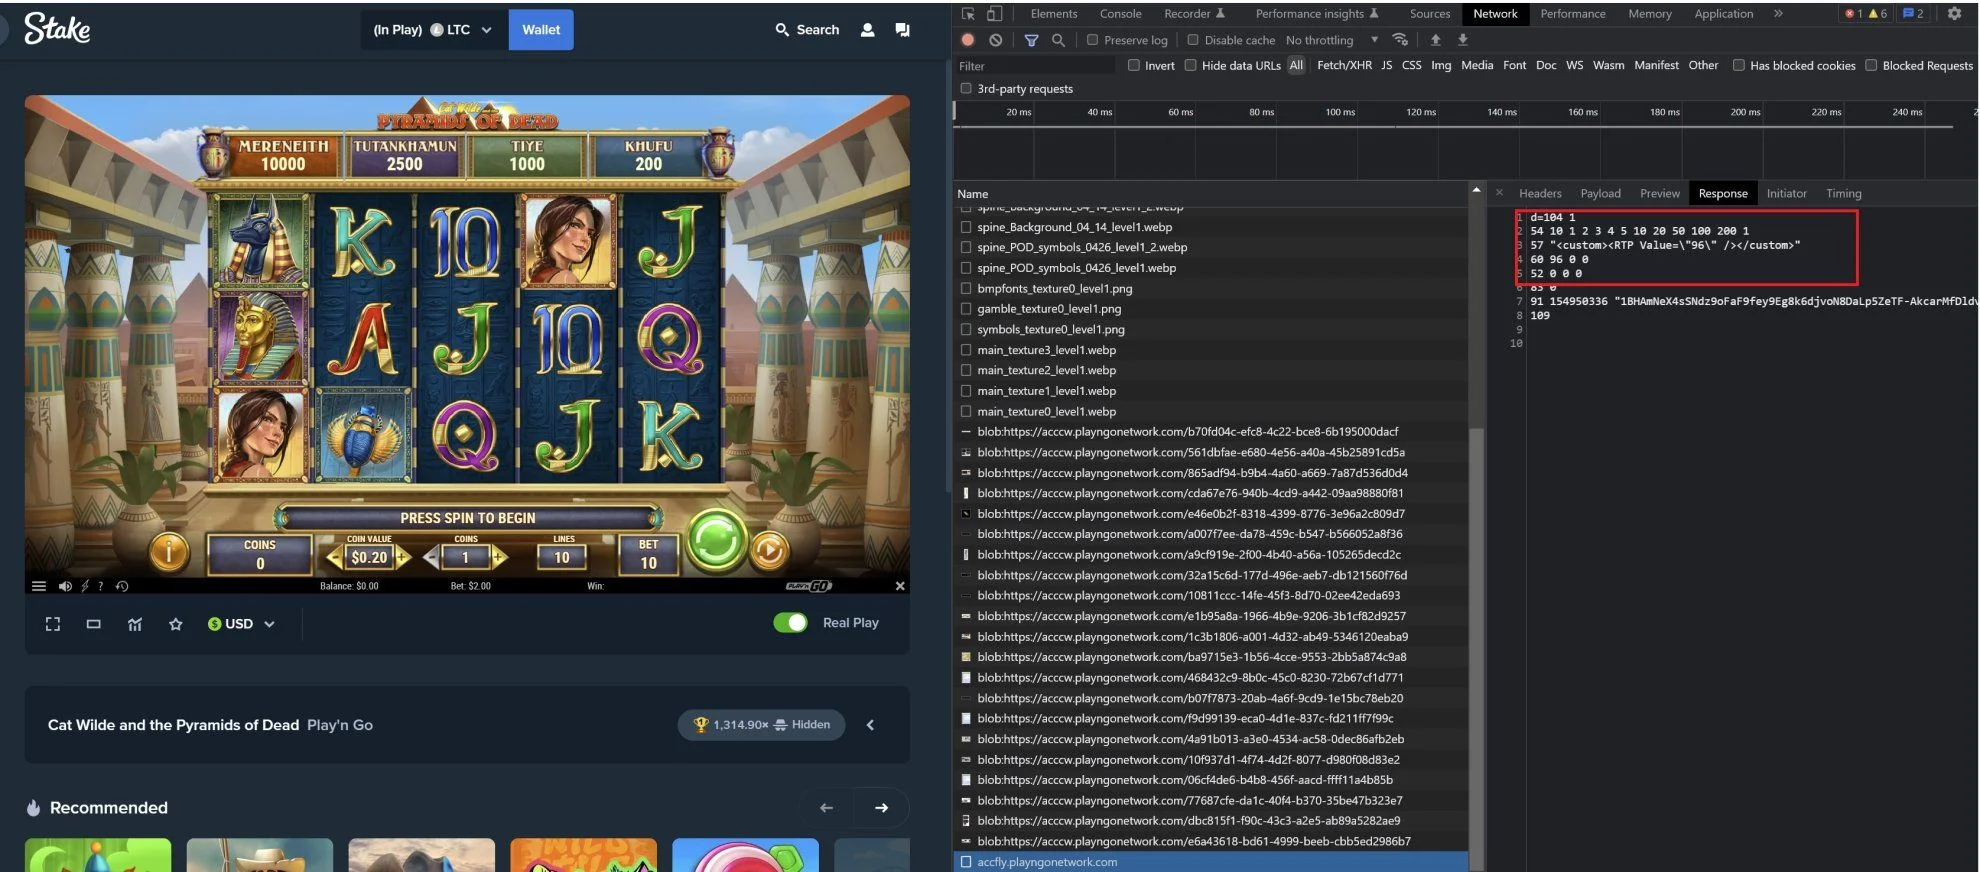Collapse the game info panel chevron
Image resolution: width=1980 pixels, height=872 pixels.
point(870,725)
